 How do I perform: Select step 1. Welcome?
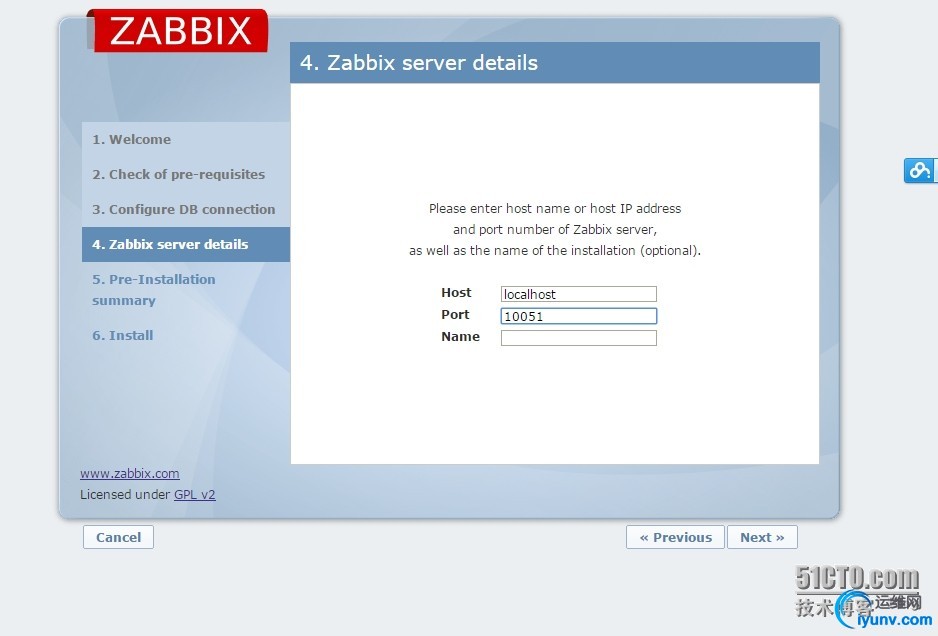tap(131, 139)
